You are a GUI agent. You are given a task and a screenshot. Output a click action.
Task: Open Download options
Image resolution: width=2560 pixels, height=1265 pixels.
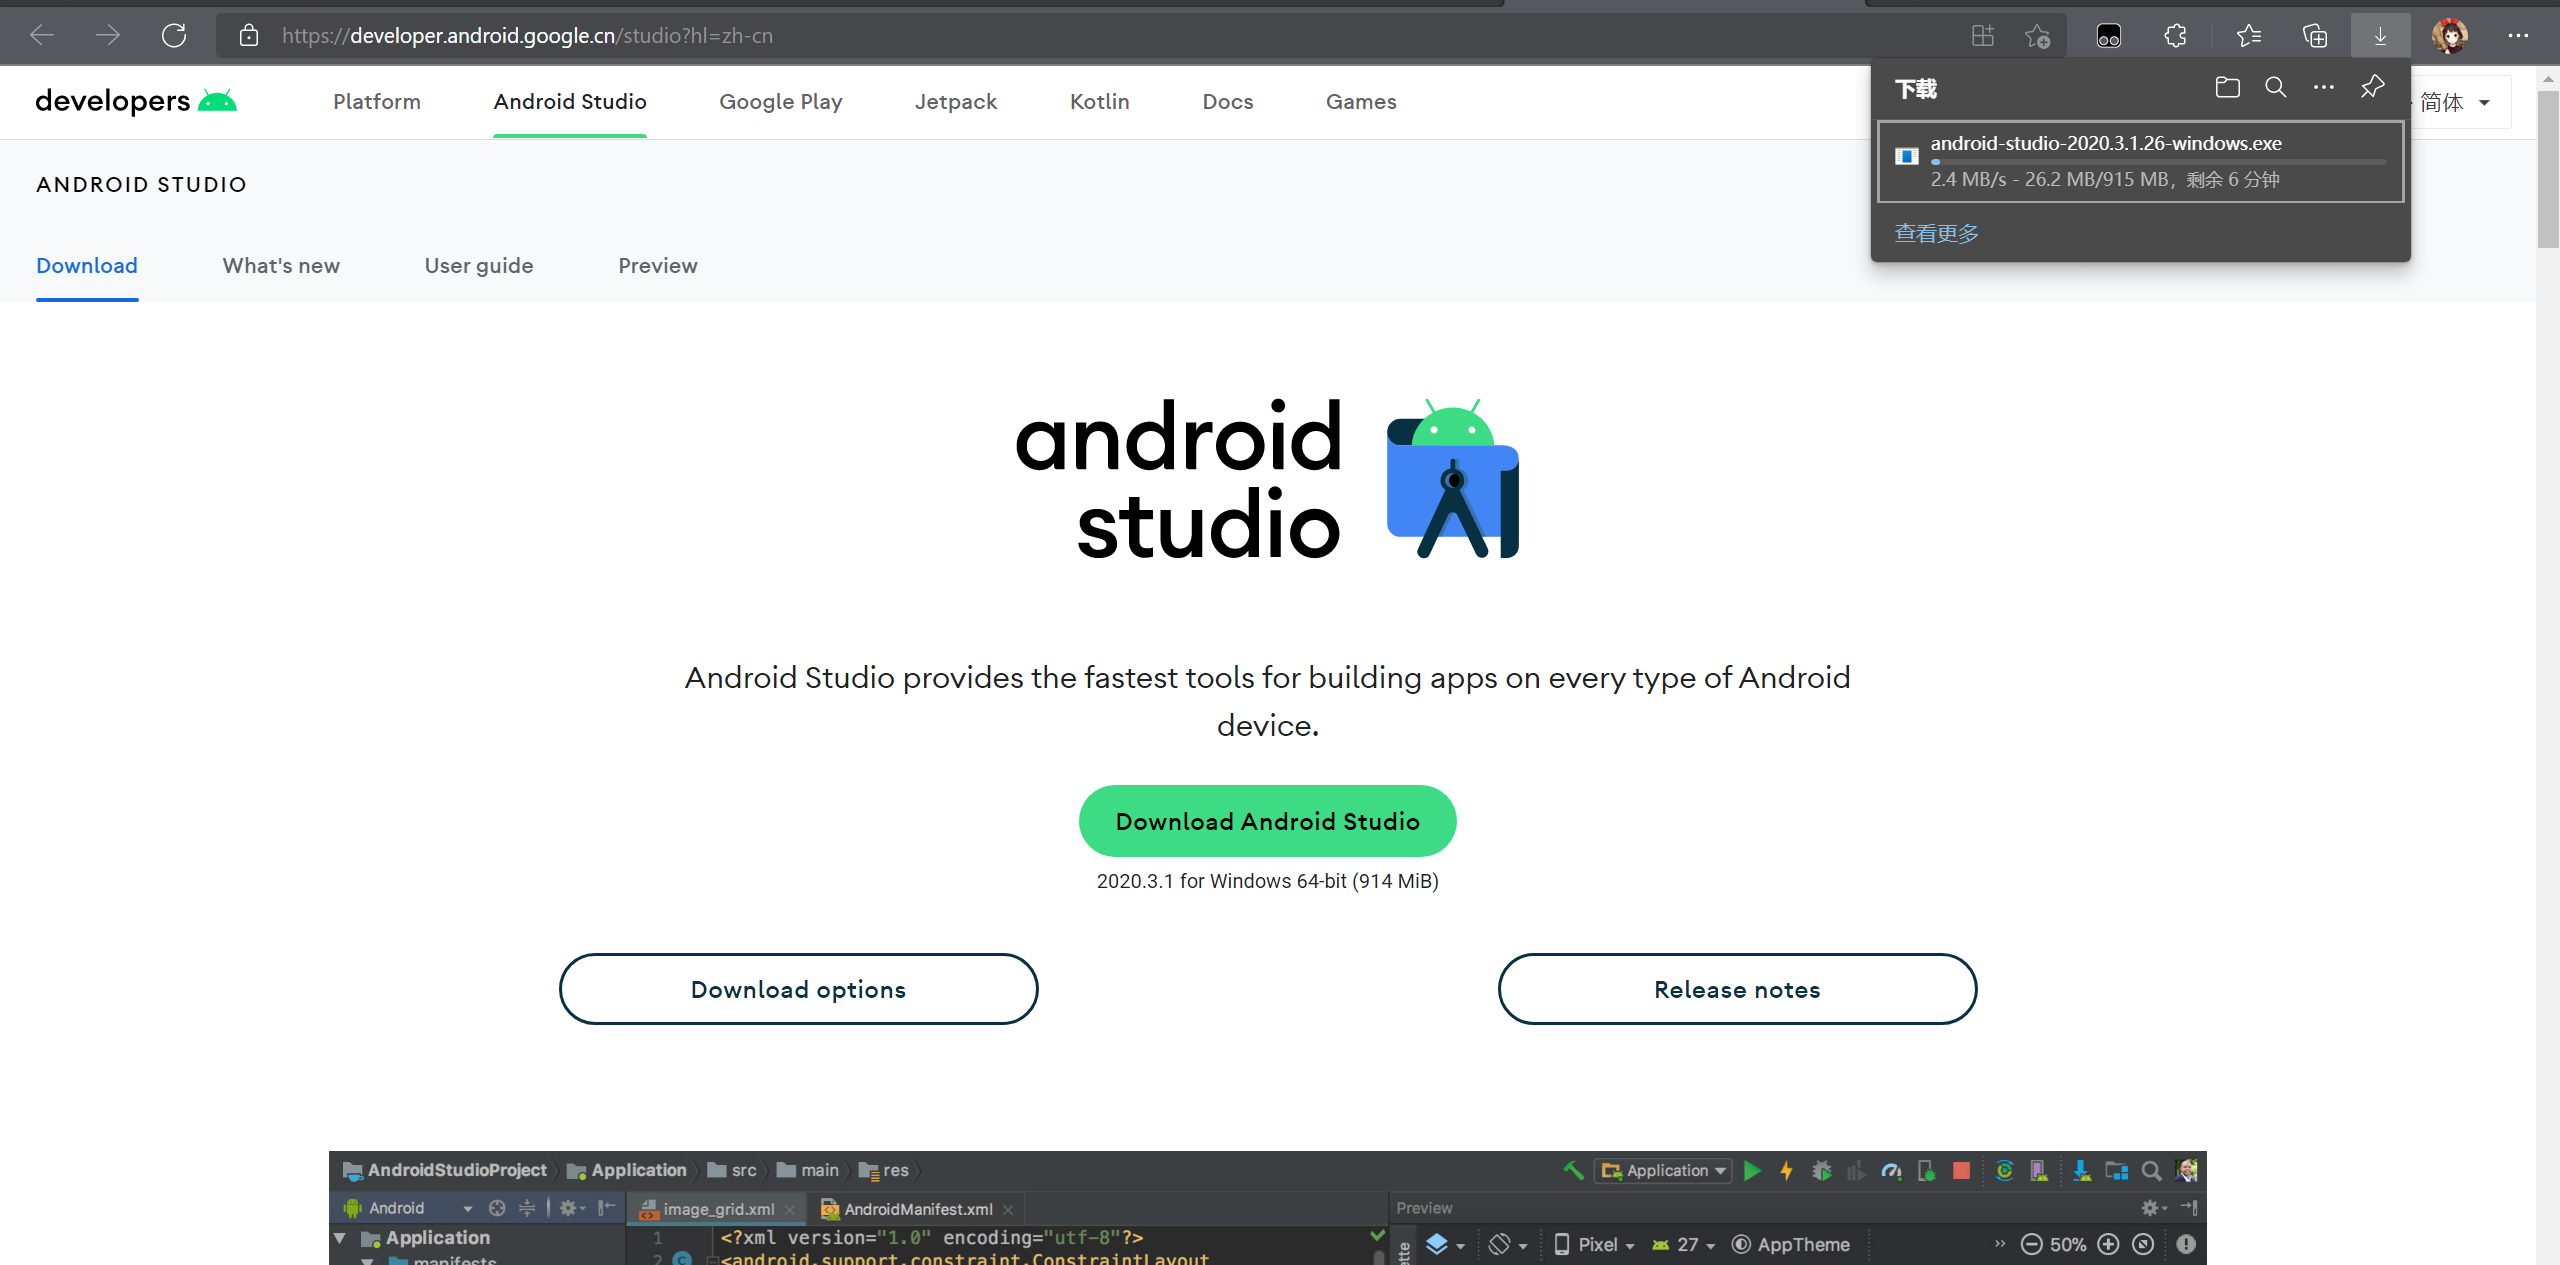click(799, 989)
